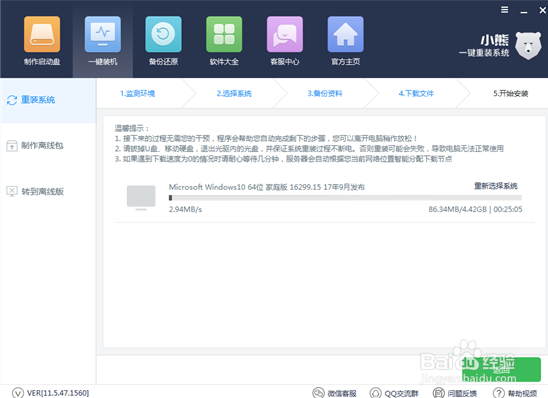The height and width of the screenshot is (398, 548).
Task: Open the 客服中心 customer service center
Action: [x=285, y=41]
